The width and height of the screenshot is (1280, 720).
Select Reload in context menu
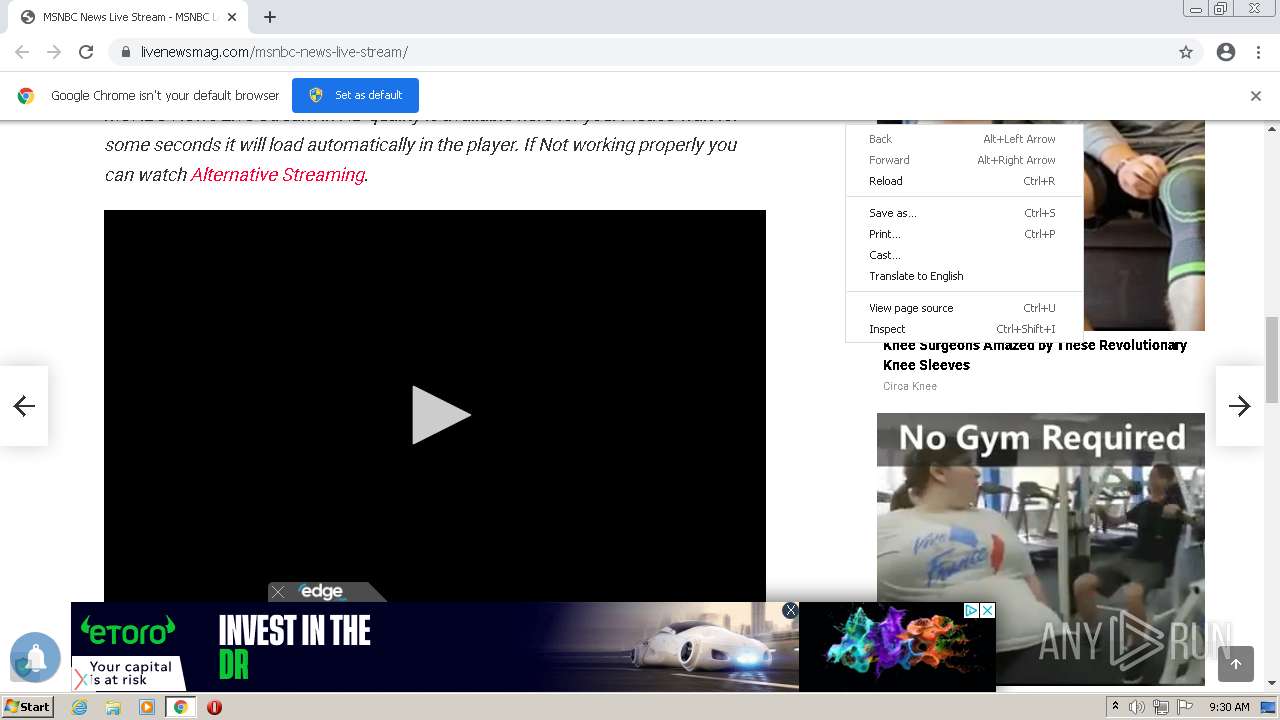pos(964,181)
